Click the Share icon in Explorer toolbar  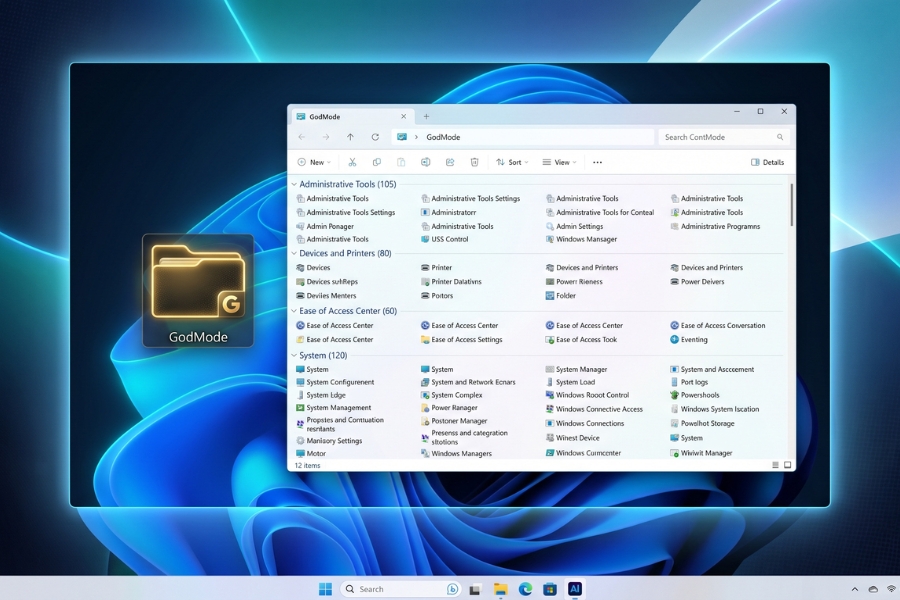point(450,162)
